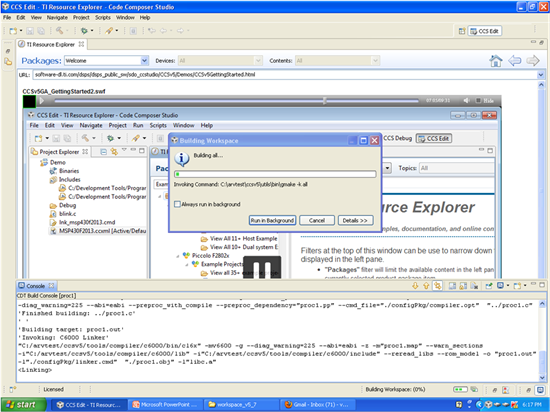
Task: Click the Last Edit Location arrow icon
Action: click(x=152, y=31)
